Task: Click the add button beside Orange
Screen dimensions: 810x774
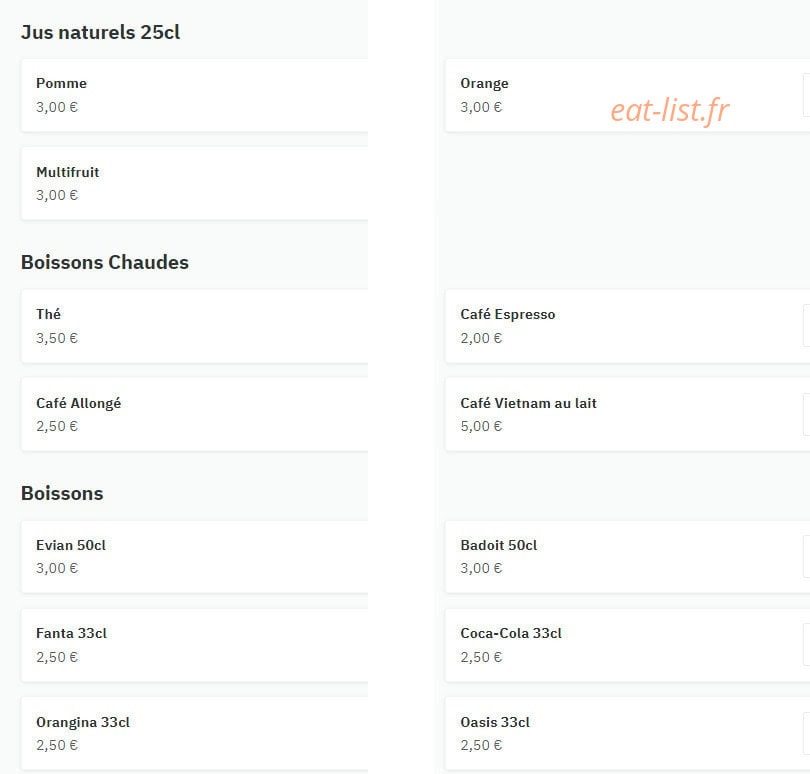Action: point(806,95)
